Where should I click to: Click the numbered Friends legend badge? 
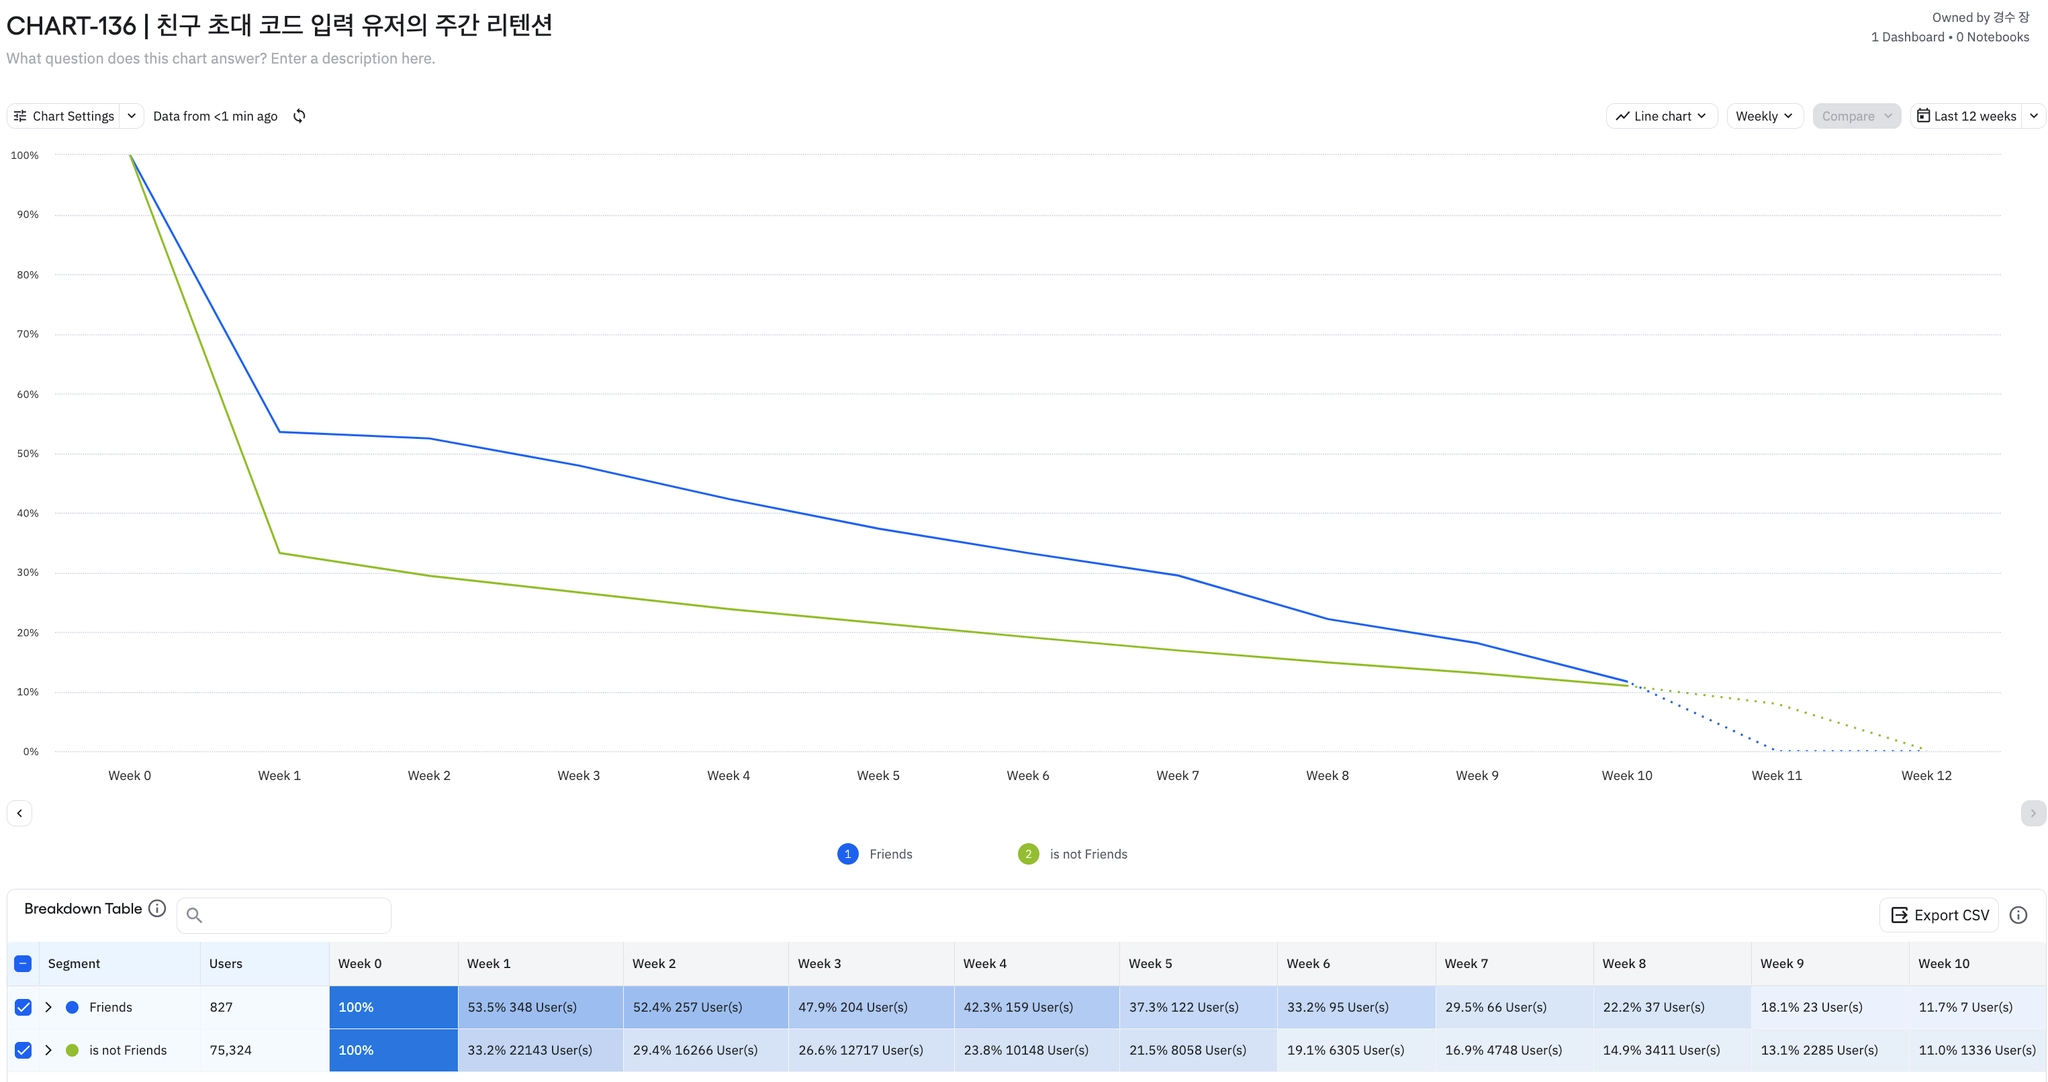pos(847,854)
